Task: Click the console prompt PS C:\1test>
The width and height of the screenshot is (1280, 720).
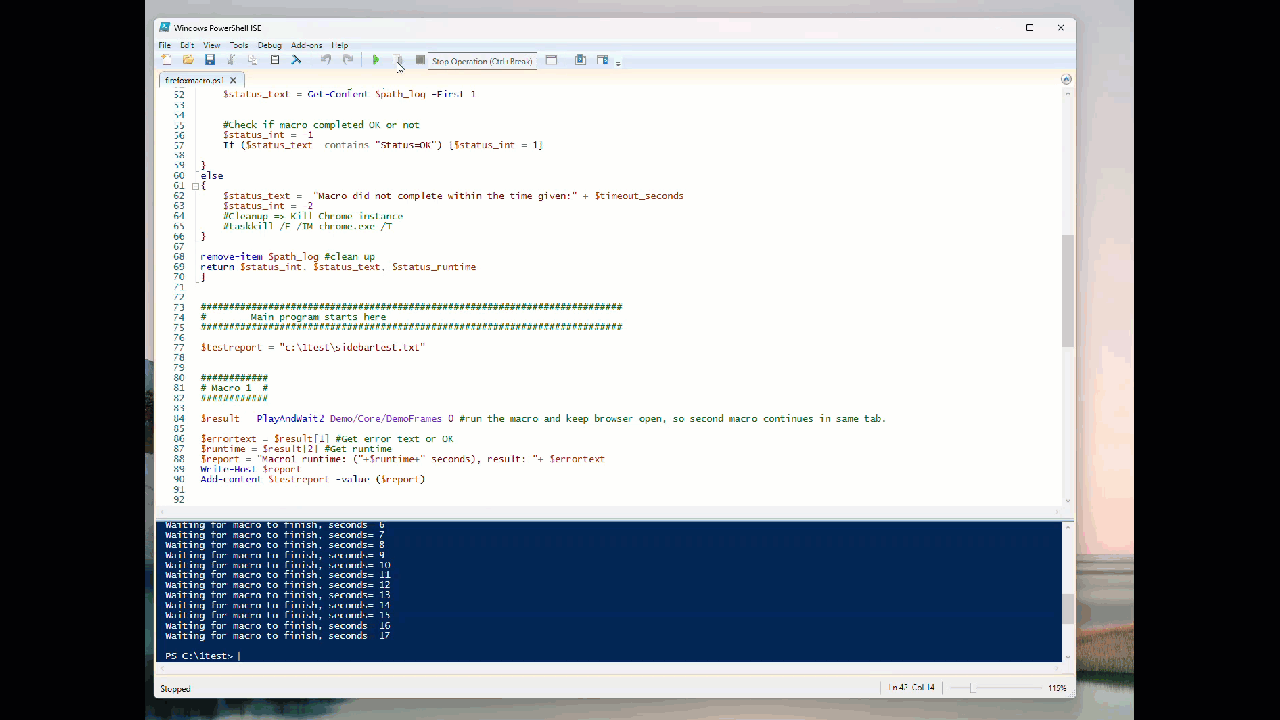Action: pyautogui.click(x=199, y=656)
